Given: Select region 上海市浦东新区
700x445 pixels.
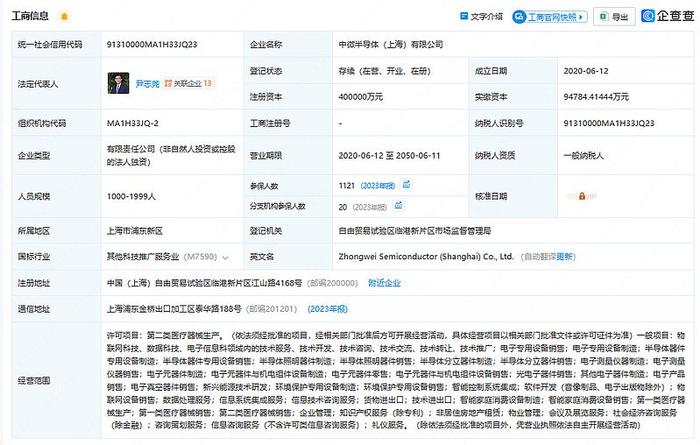Looking at the screenshot, I should coord(135,231).
